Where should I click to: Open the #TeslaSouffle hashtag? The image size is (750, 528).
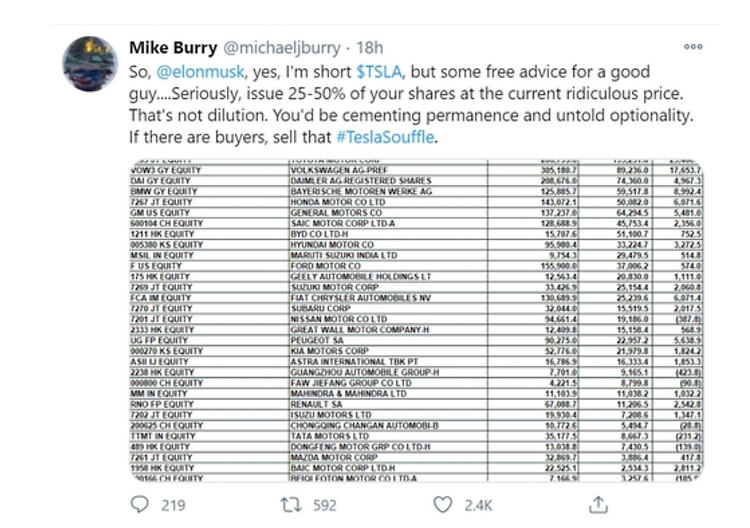coord(386,137)
